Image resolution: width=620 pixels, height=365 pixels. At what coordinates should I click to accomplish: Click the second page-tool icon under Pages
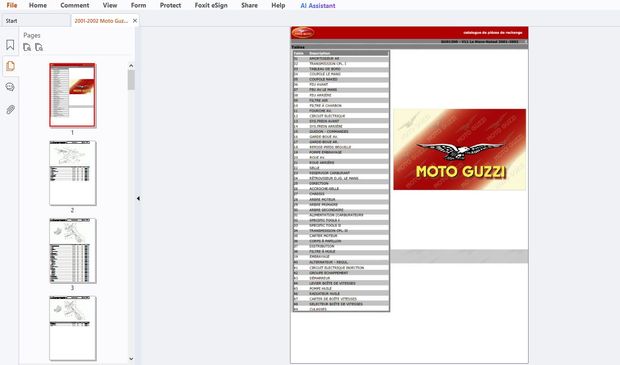point(39,47)
